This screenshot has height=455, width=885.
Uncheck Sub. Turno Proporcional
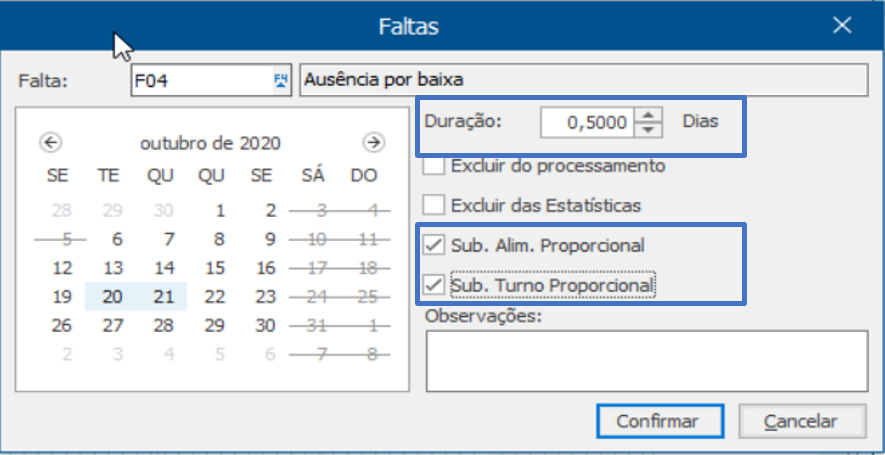point(433,285)
